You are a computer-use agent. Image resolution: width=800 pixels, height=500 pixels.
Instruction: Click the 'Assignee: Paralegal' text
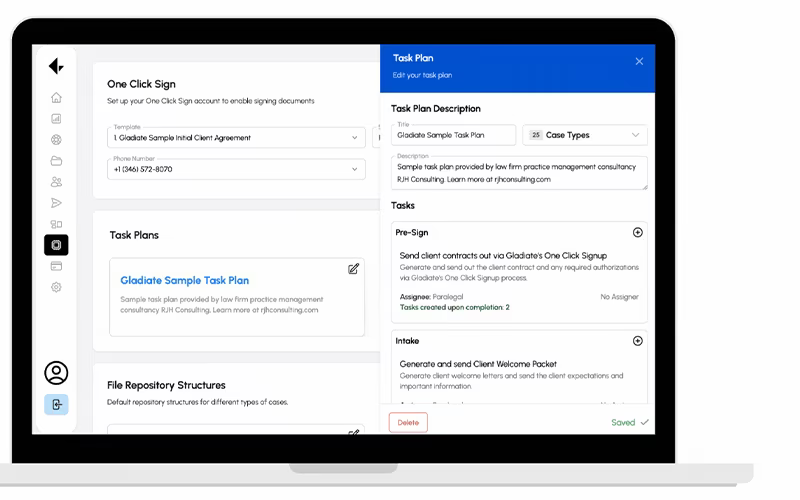pyautogui.click(x=431, y=296)
